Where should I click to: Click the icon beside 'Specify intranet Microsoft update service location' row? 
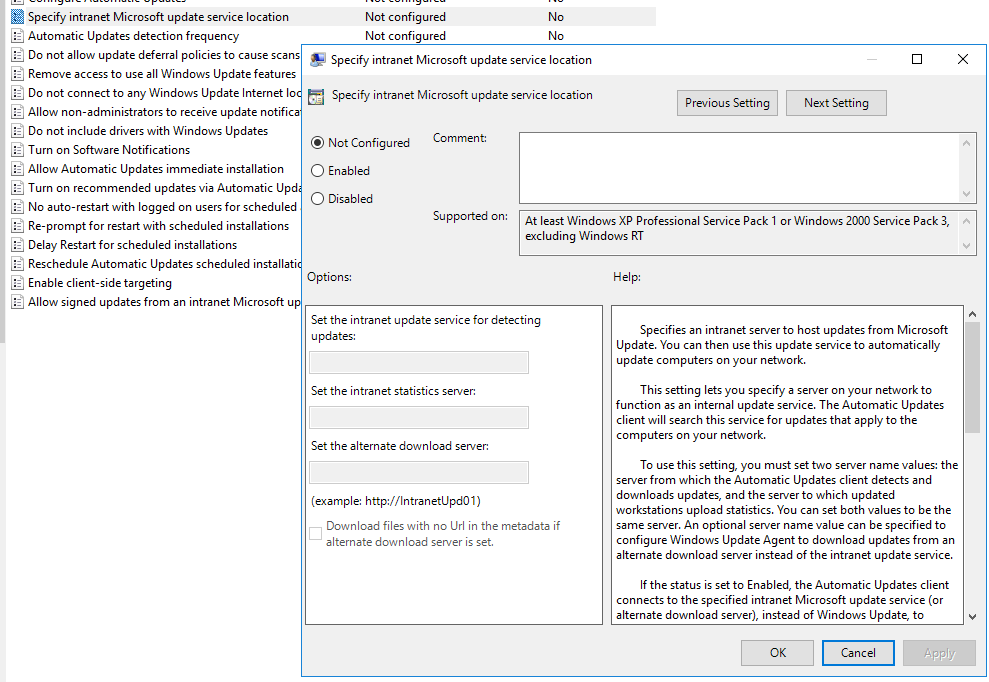pos(18,17)
